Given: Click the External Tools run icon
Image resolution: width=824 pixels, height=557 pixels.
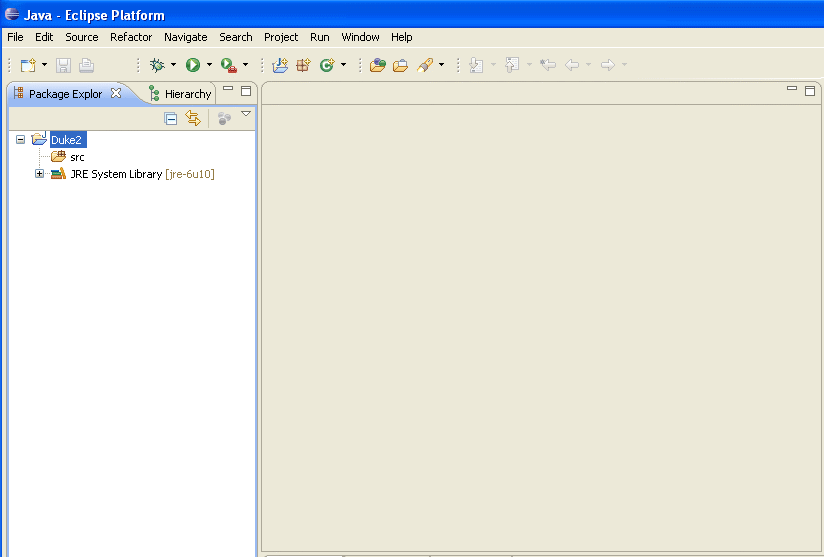Looking at the screenshot, I should (229, 65).
